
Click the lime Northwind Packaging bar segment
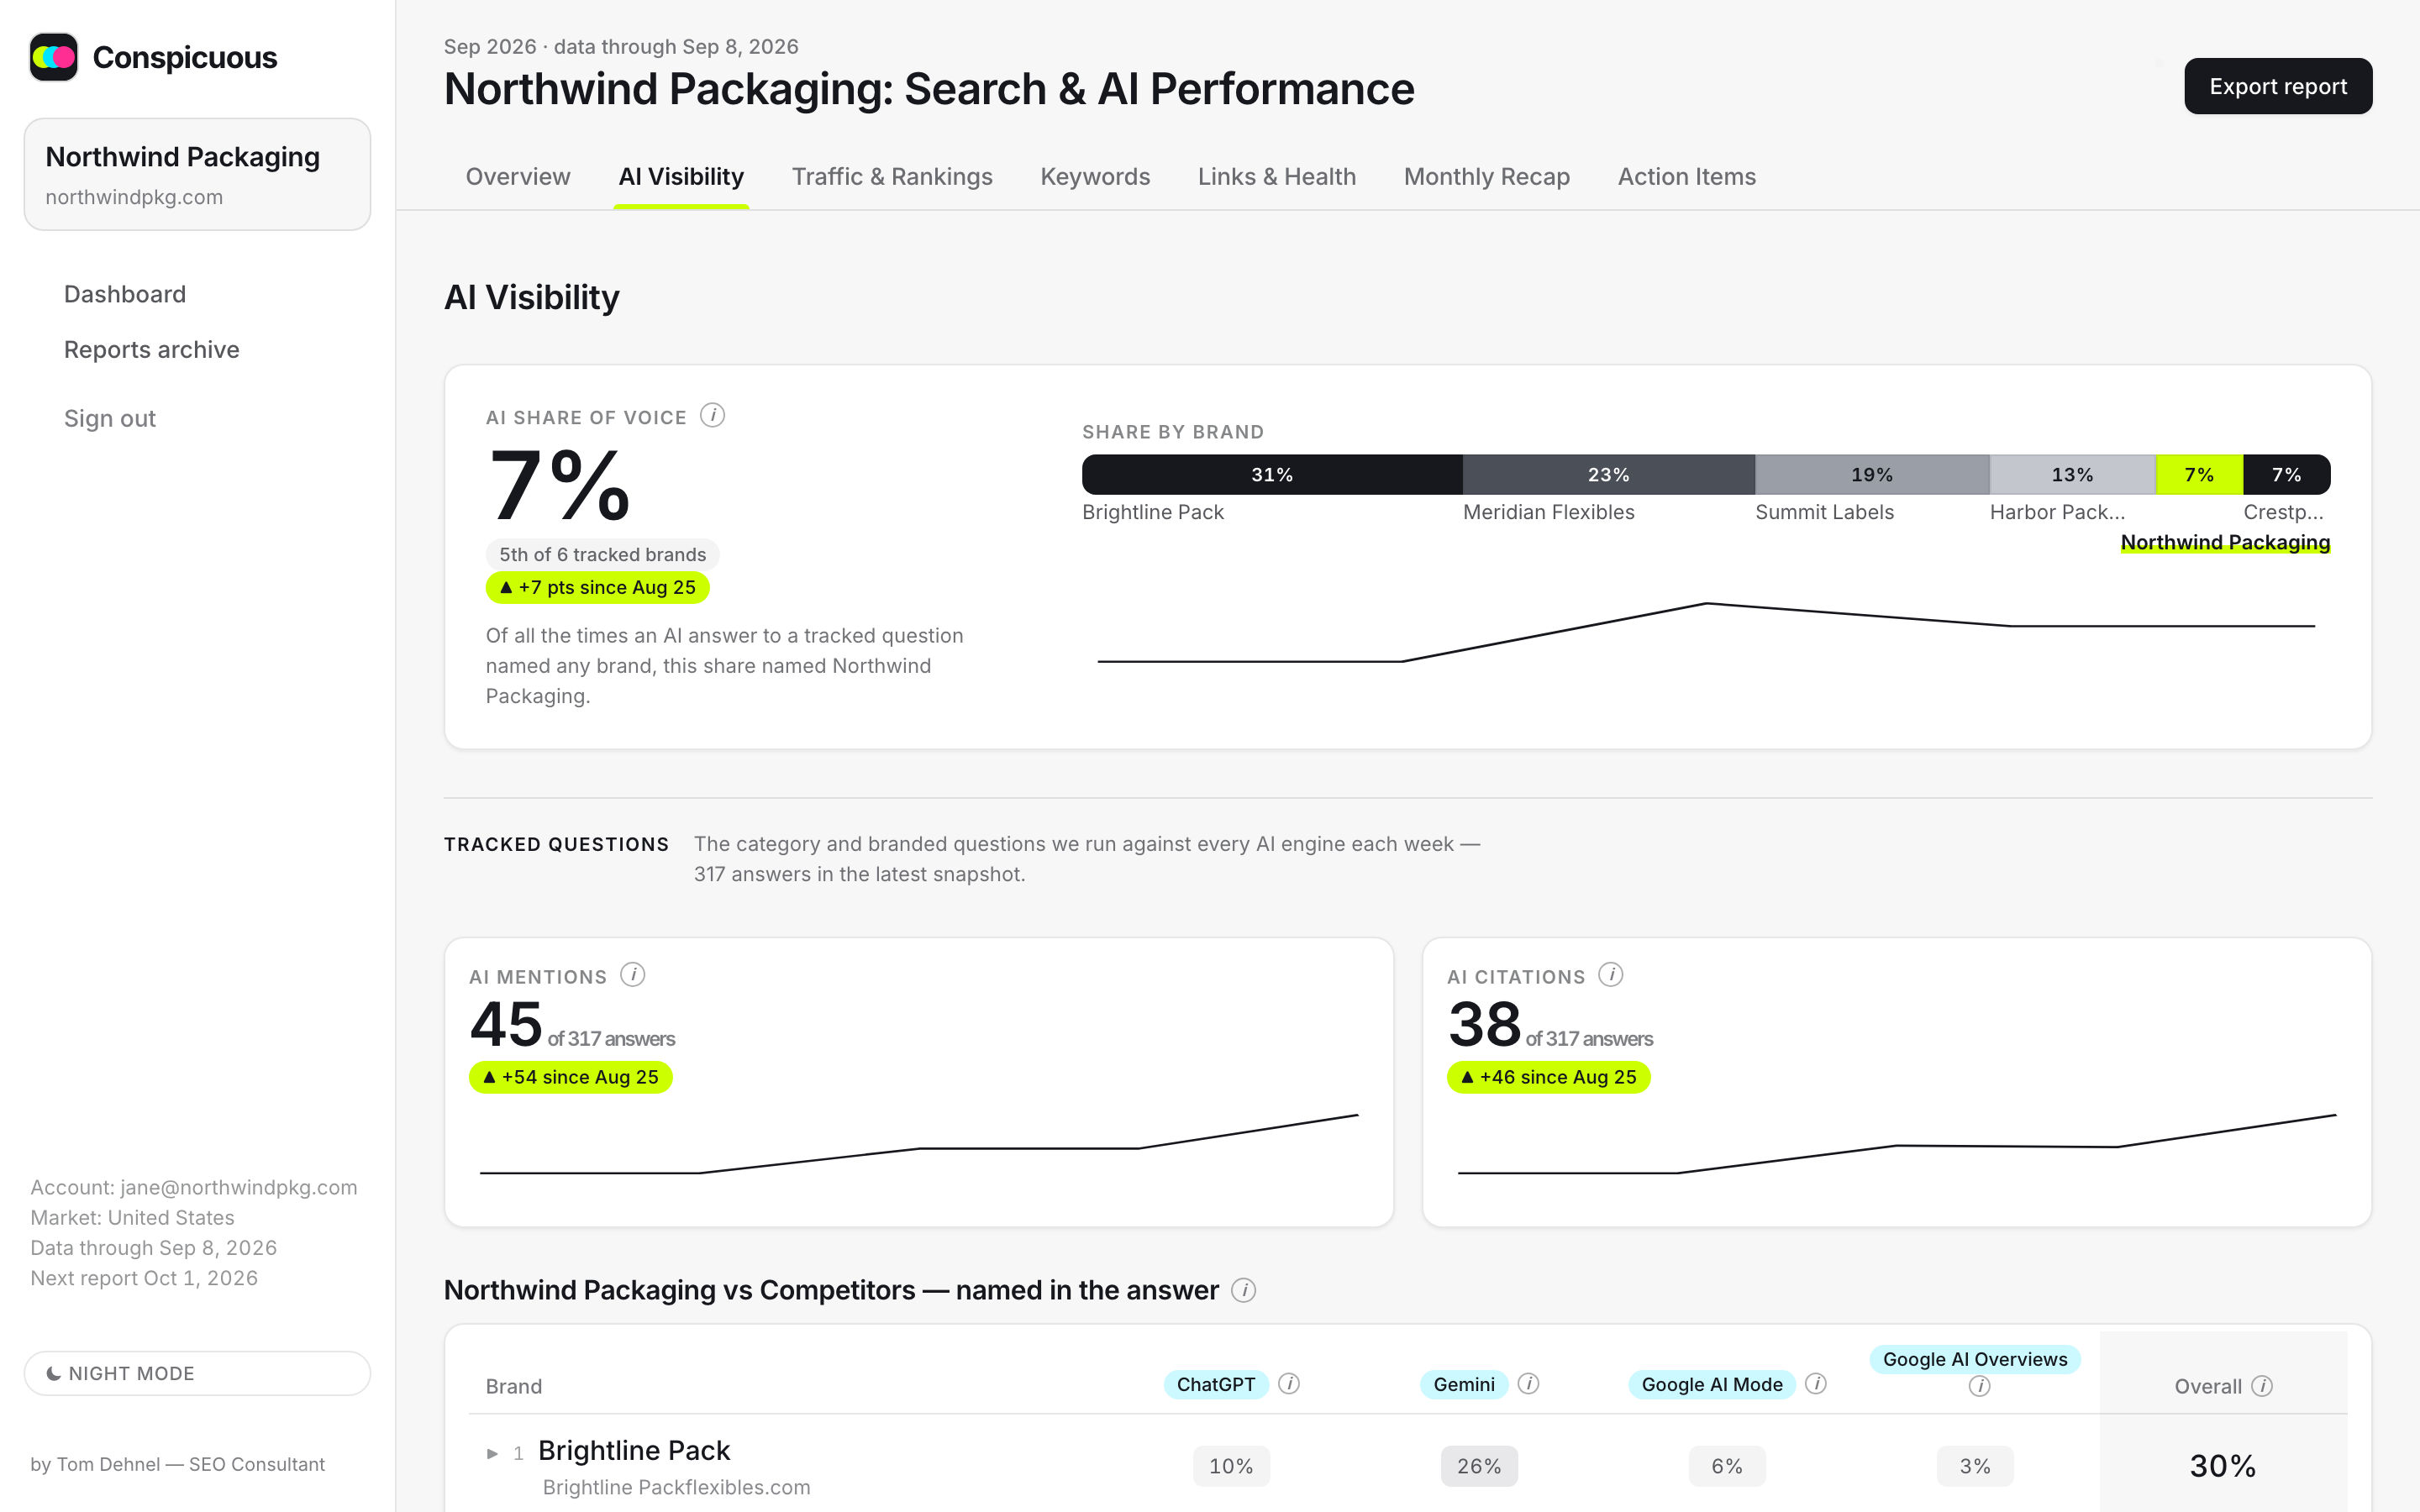(2199, 474)
